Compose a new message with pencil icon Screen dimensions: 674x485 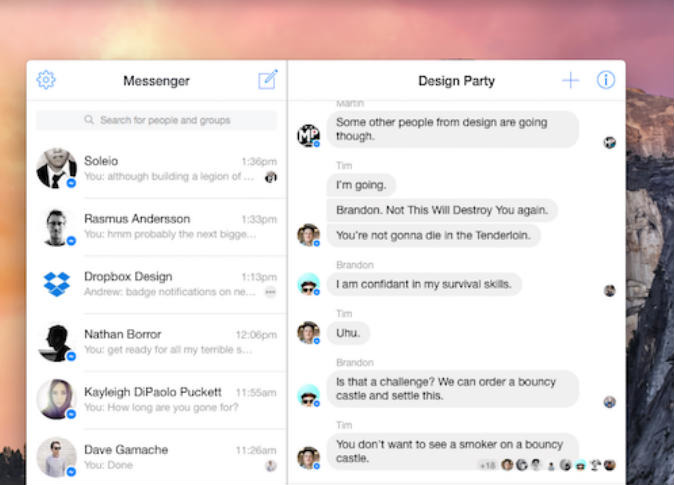(x=267, y=80)
